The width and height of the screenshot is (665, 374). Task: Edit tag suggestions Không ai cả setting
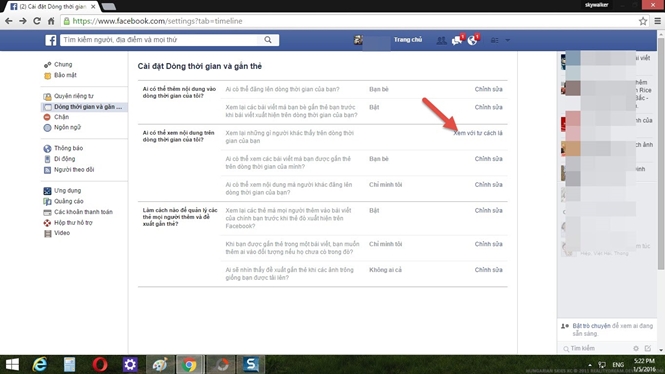click(489, 270)
